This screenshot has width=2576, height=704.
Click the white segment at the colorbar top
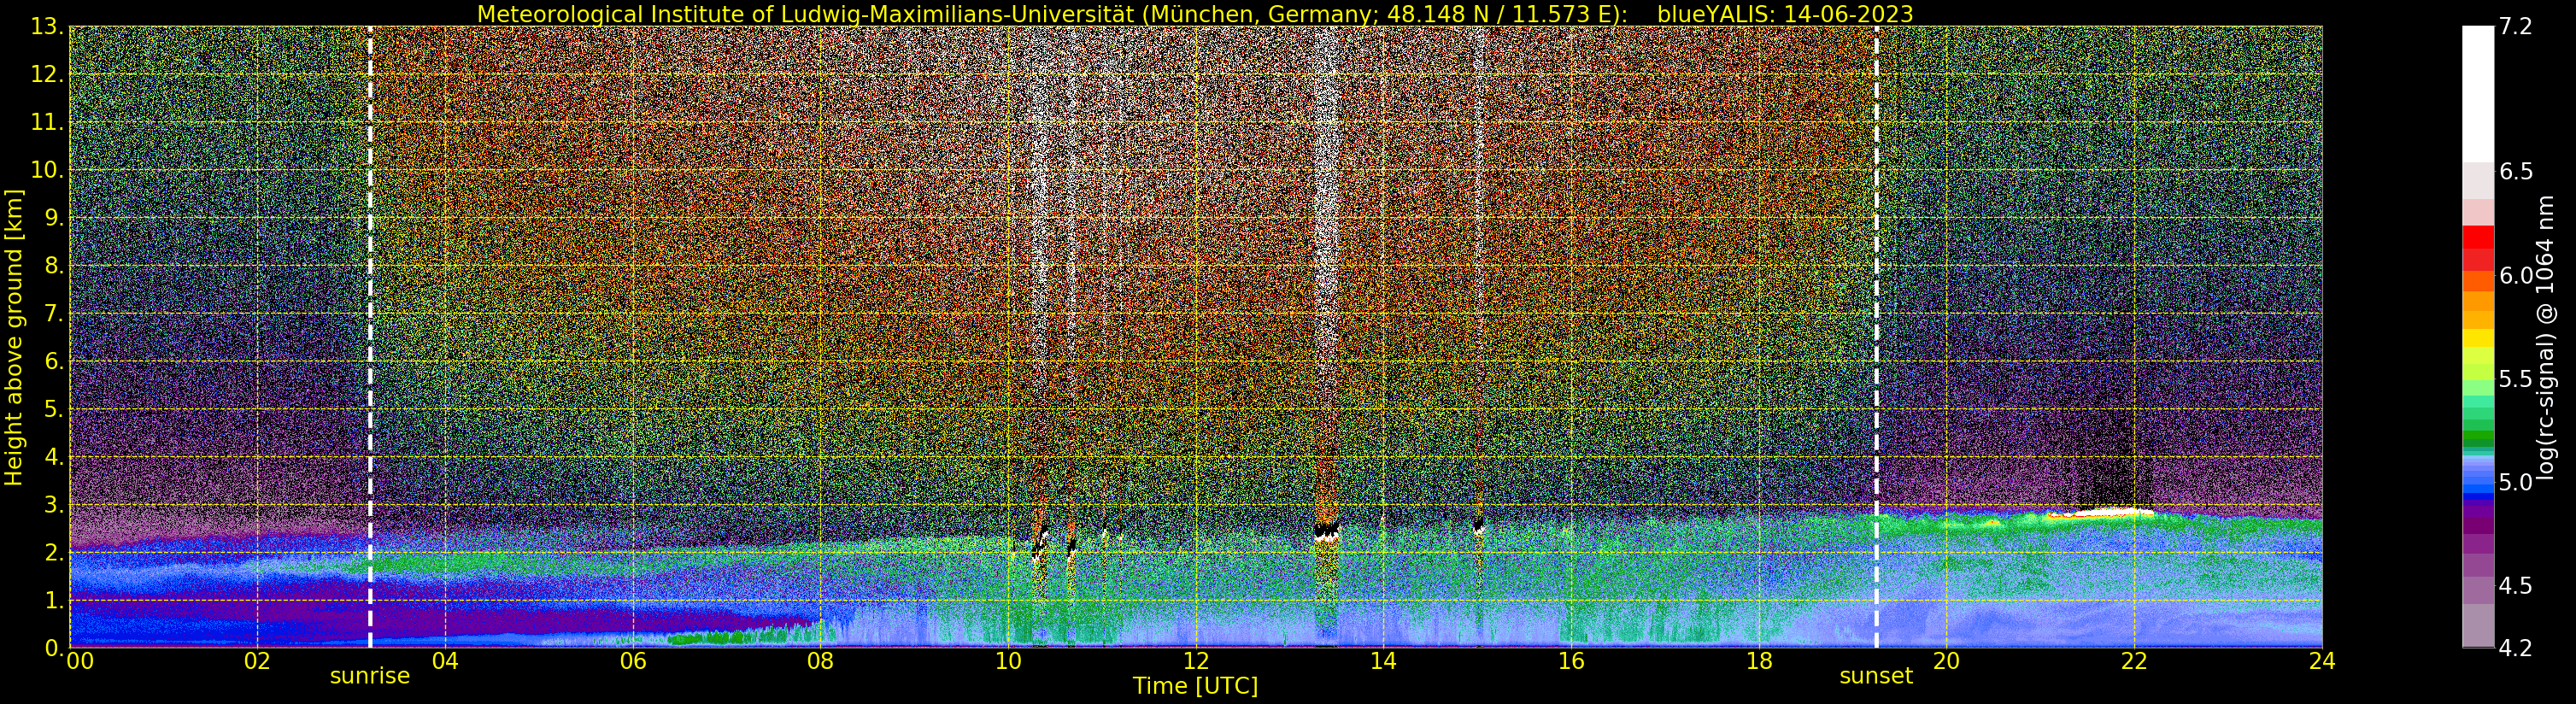coord(2478,94)
